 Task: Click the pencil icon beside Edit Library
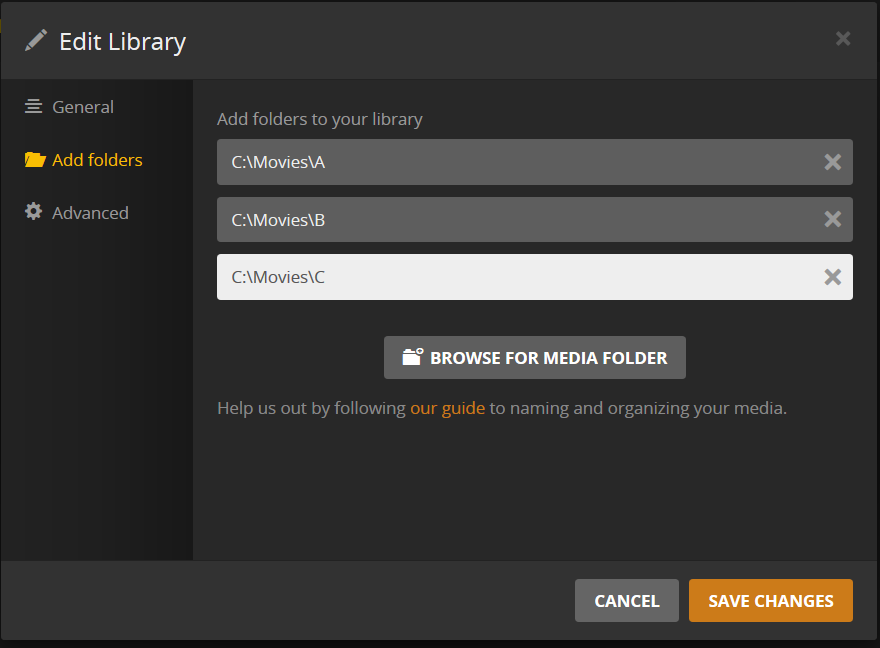36,41
